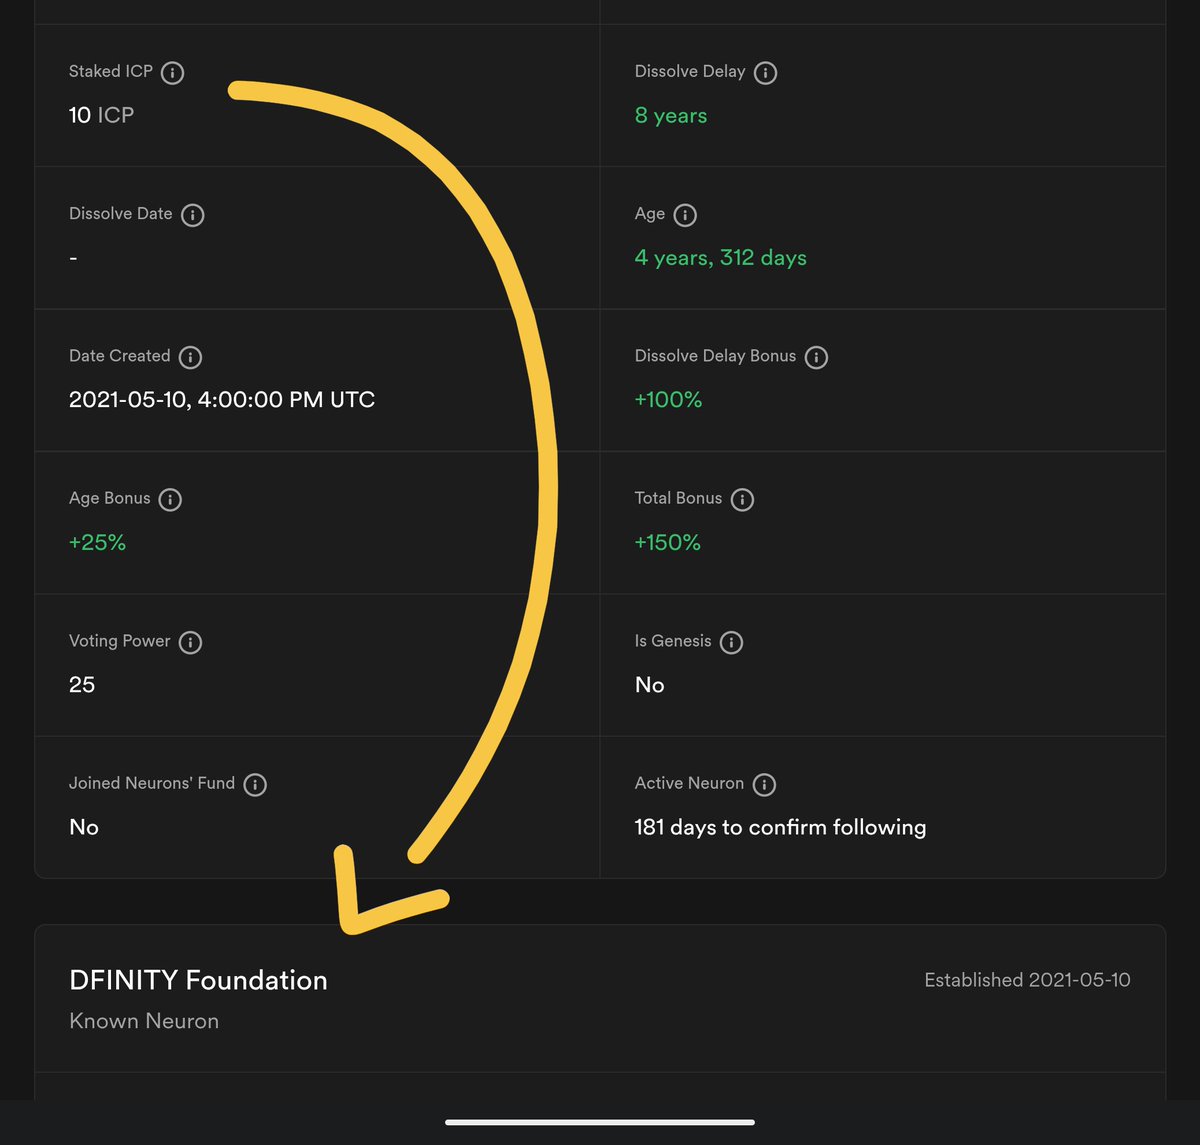Click the Known Neuron subtitle

[144, 1021]
